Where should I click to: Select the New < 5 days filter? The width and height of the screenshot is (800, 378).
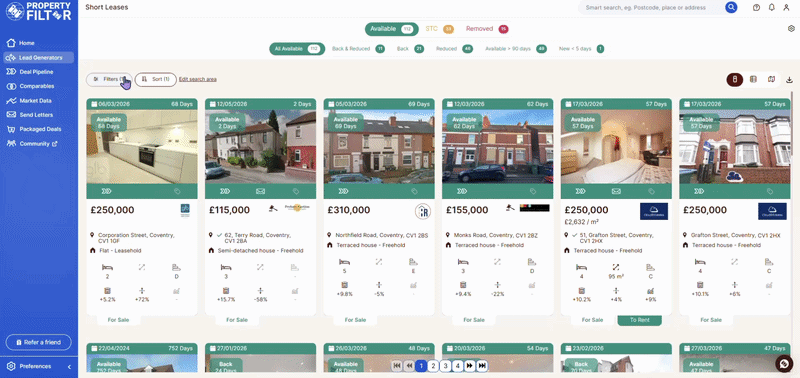point(581,49)
